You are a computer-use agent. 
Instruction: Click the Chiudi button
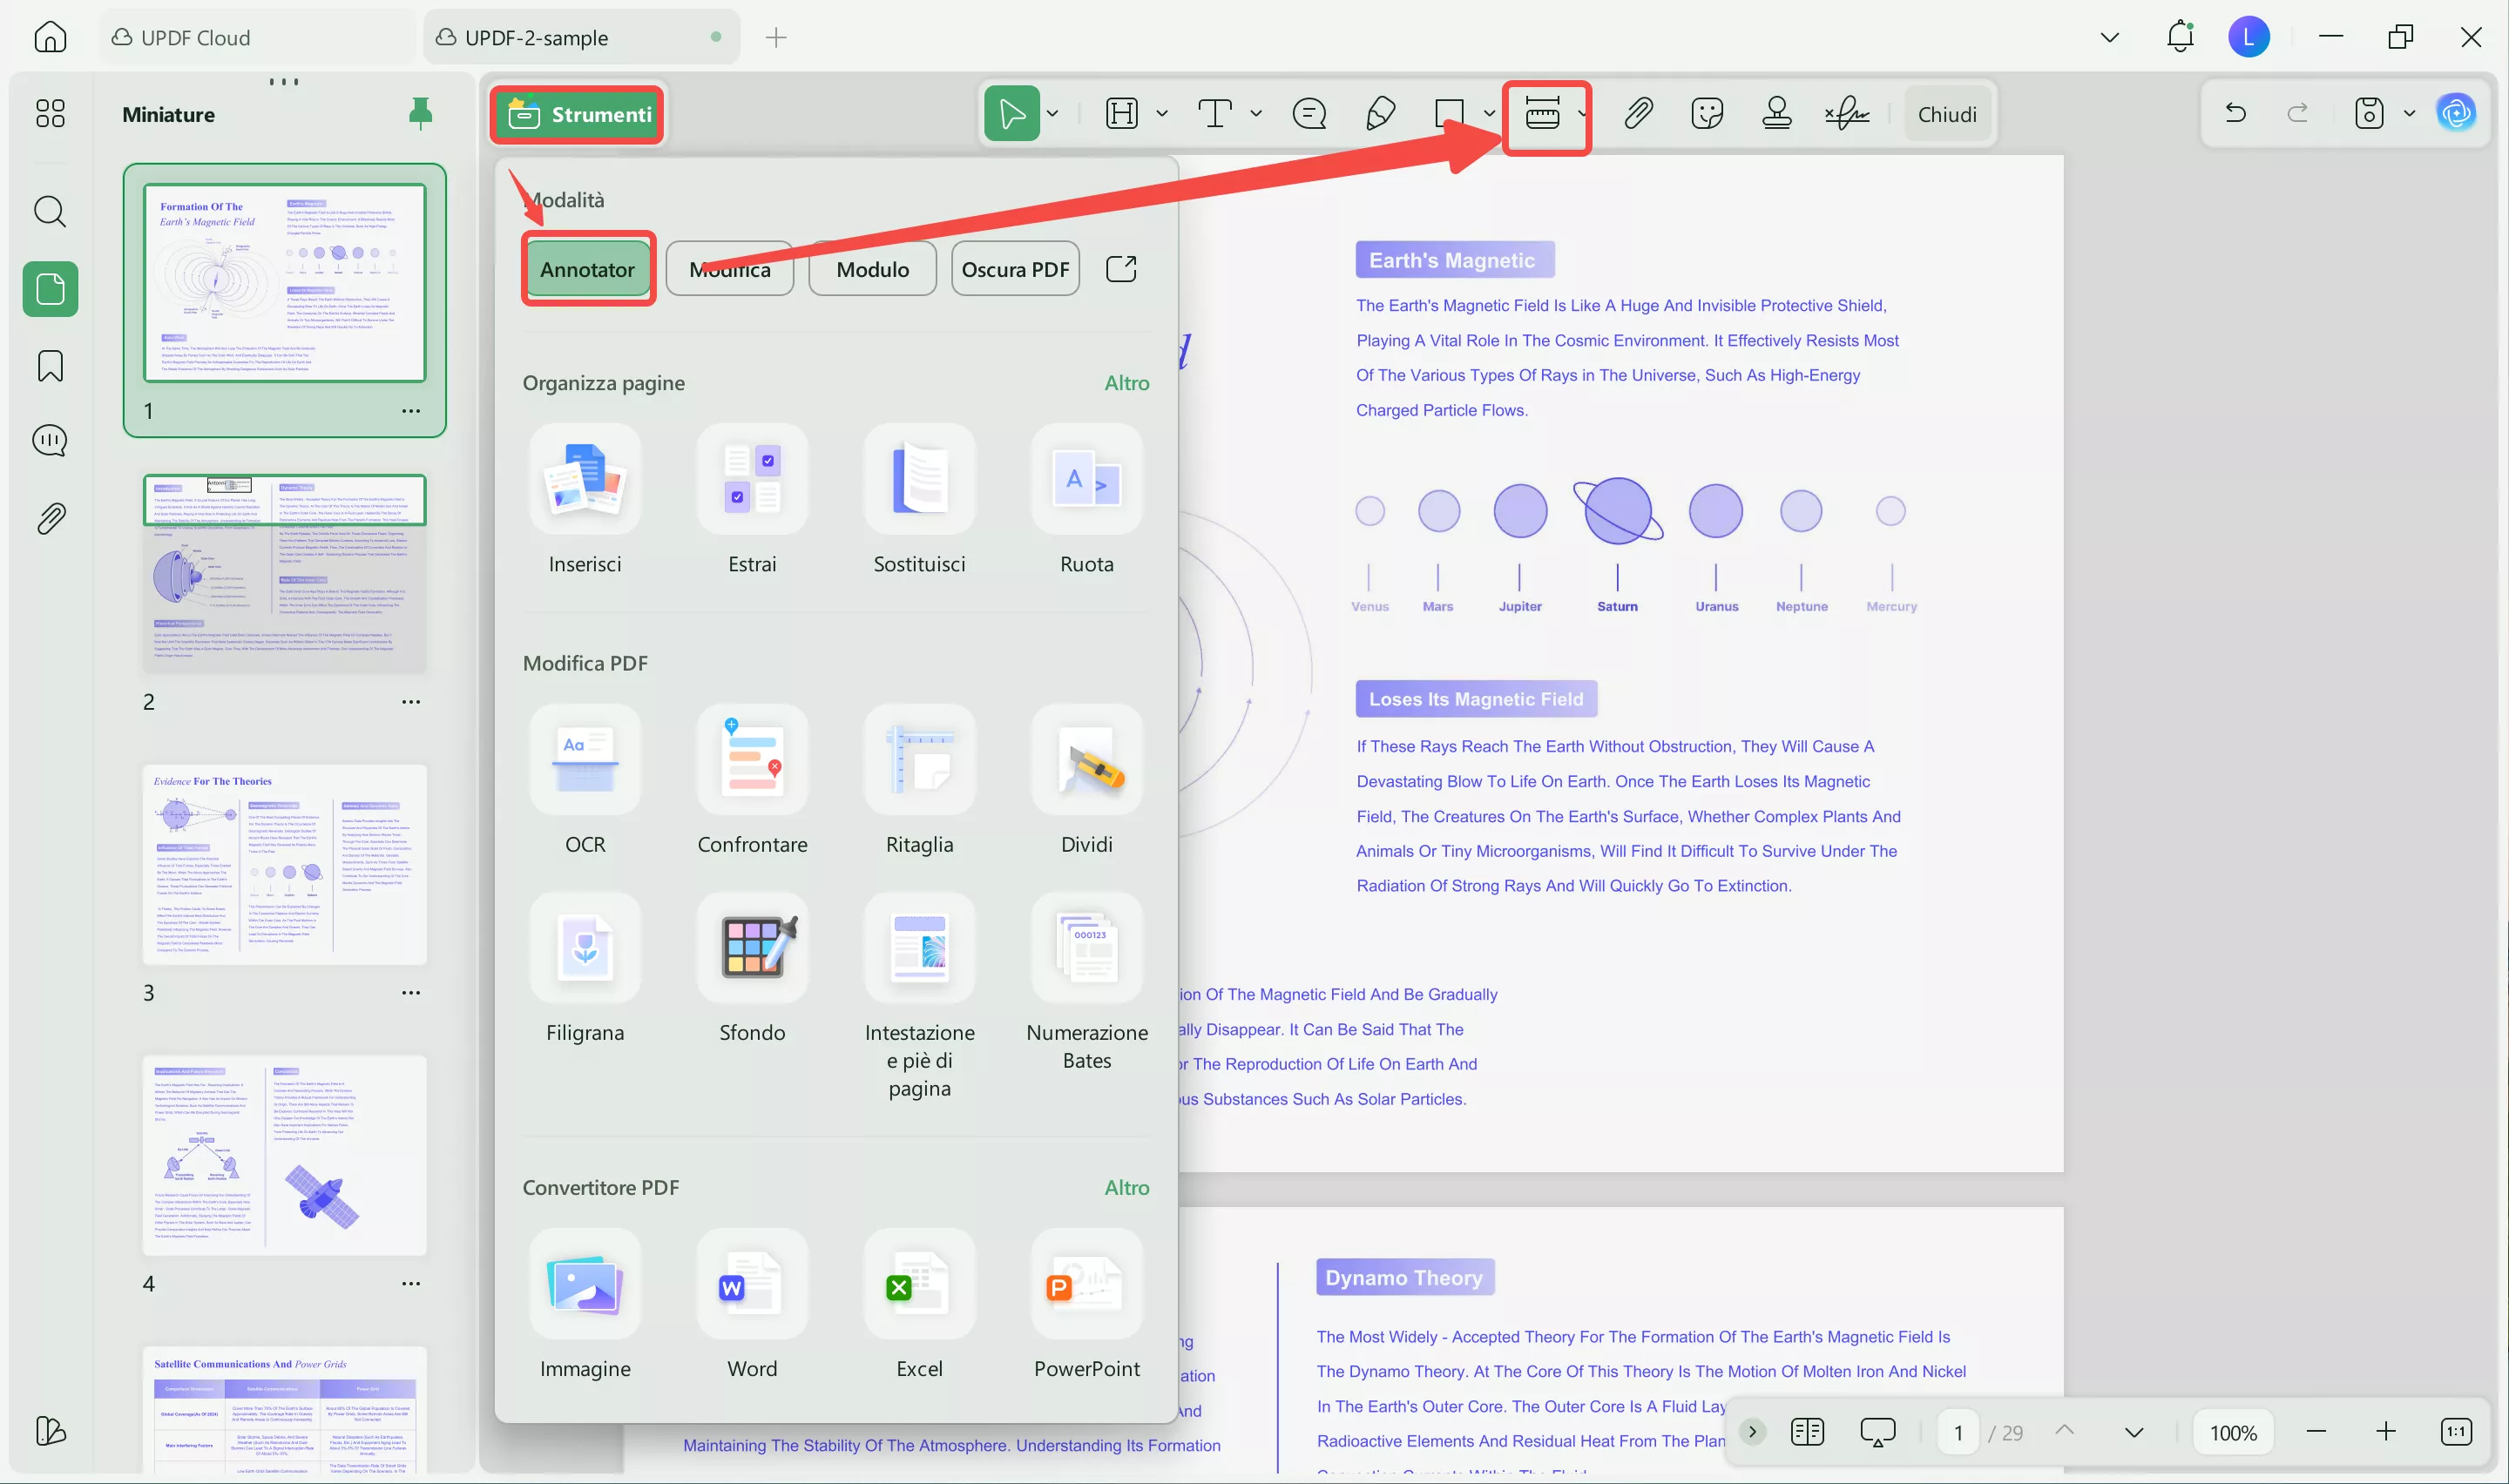[1946, 114]
